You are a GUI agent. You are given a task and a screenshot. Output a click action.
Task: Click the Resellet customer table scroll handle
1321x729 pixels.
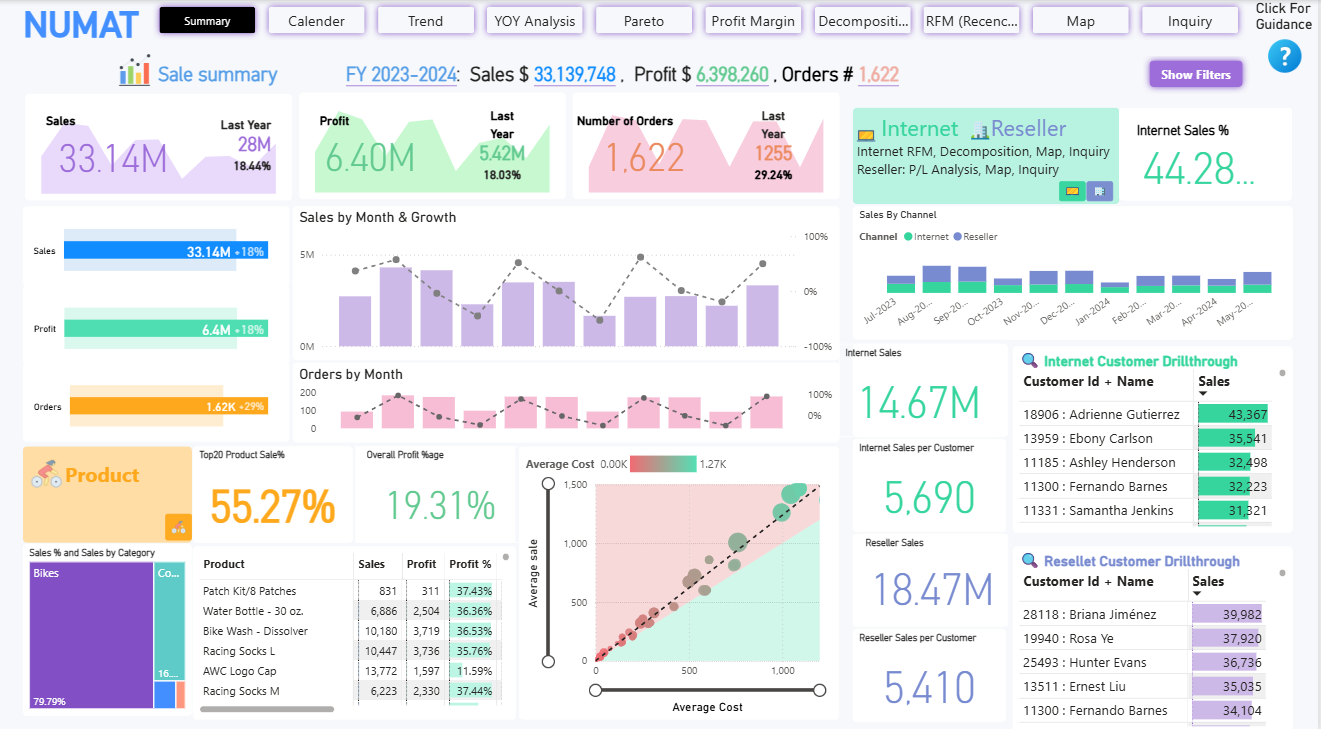pyautogui.click(x=1282, y=573)
